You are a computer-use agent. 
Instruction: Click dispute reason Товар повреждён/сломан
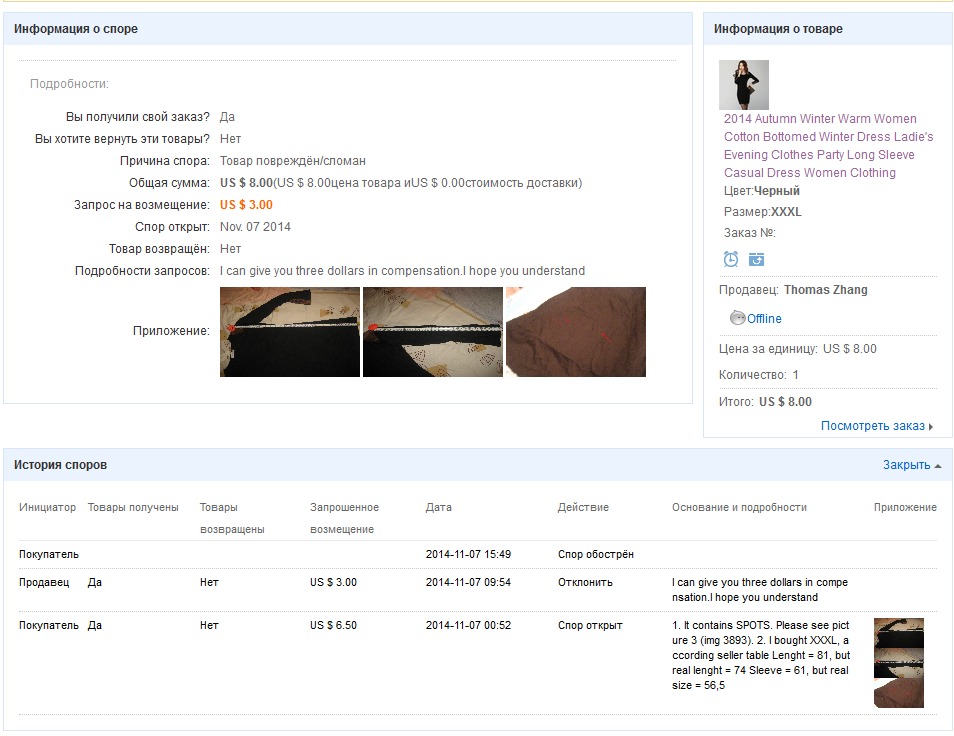(x=293, y=161)
